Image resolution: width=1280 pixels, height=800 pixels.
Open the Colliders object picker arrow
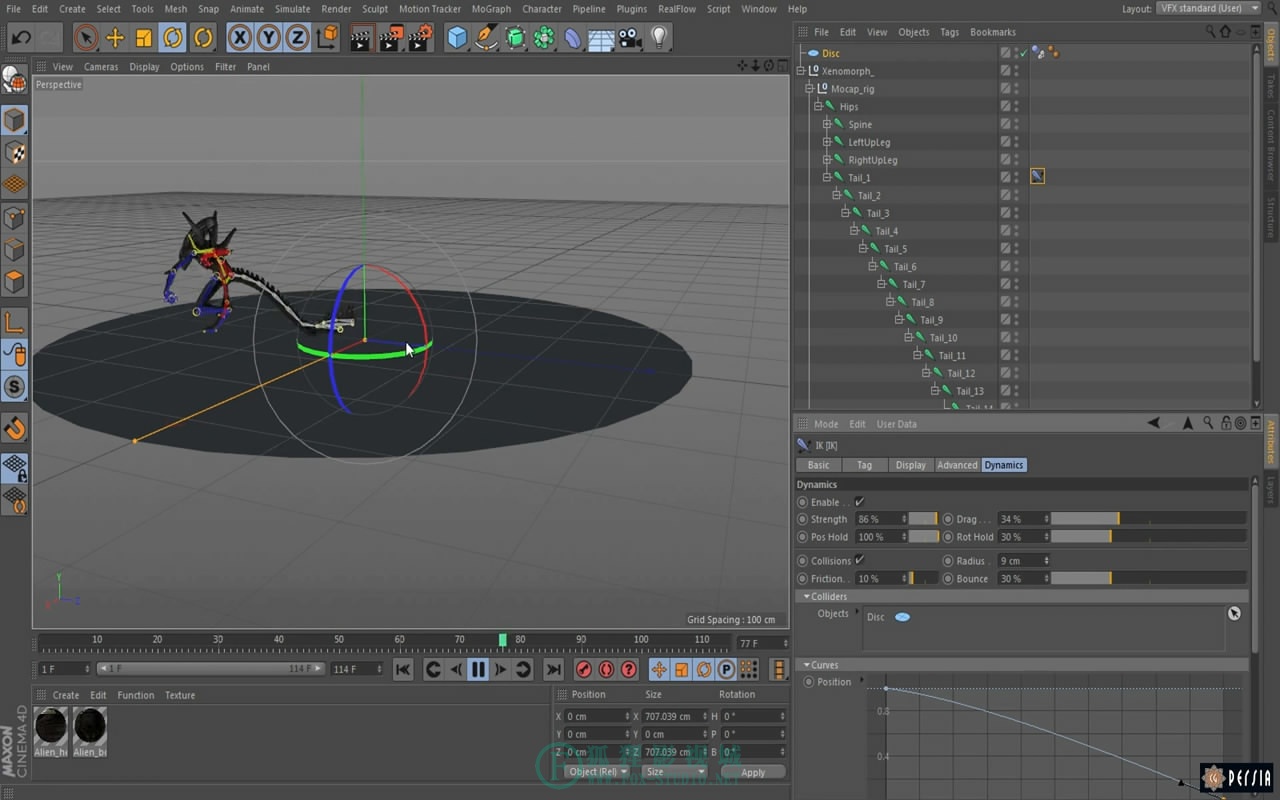pyautogui.click(x=1234, y=613)
